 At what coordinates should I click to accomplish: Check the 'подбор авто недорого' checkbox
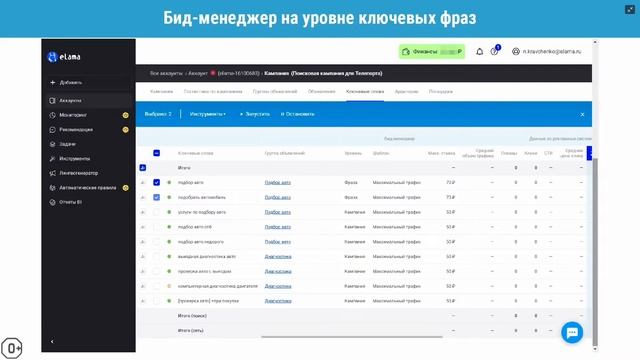156,242
